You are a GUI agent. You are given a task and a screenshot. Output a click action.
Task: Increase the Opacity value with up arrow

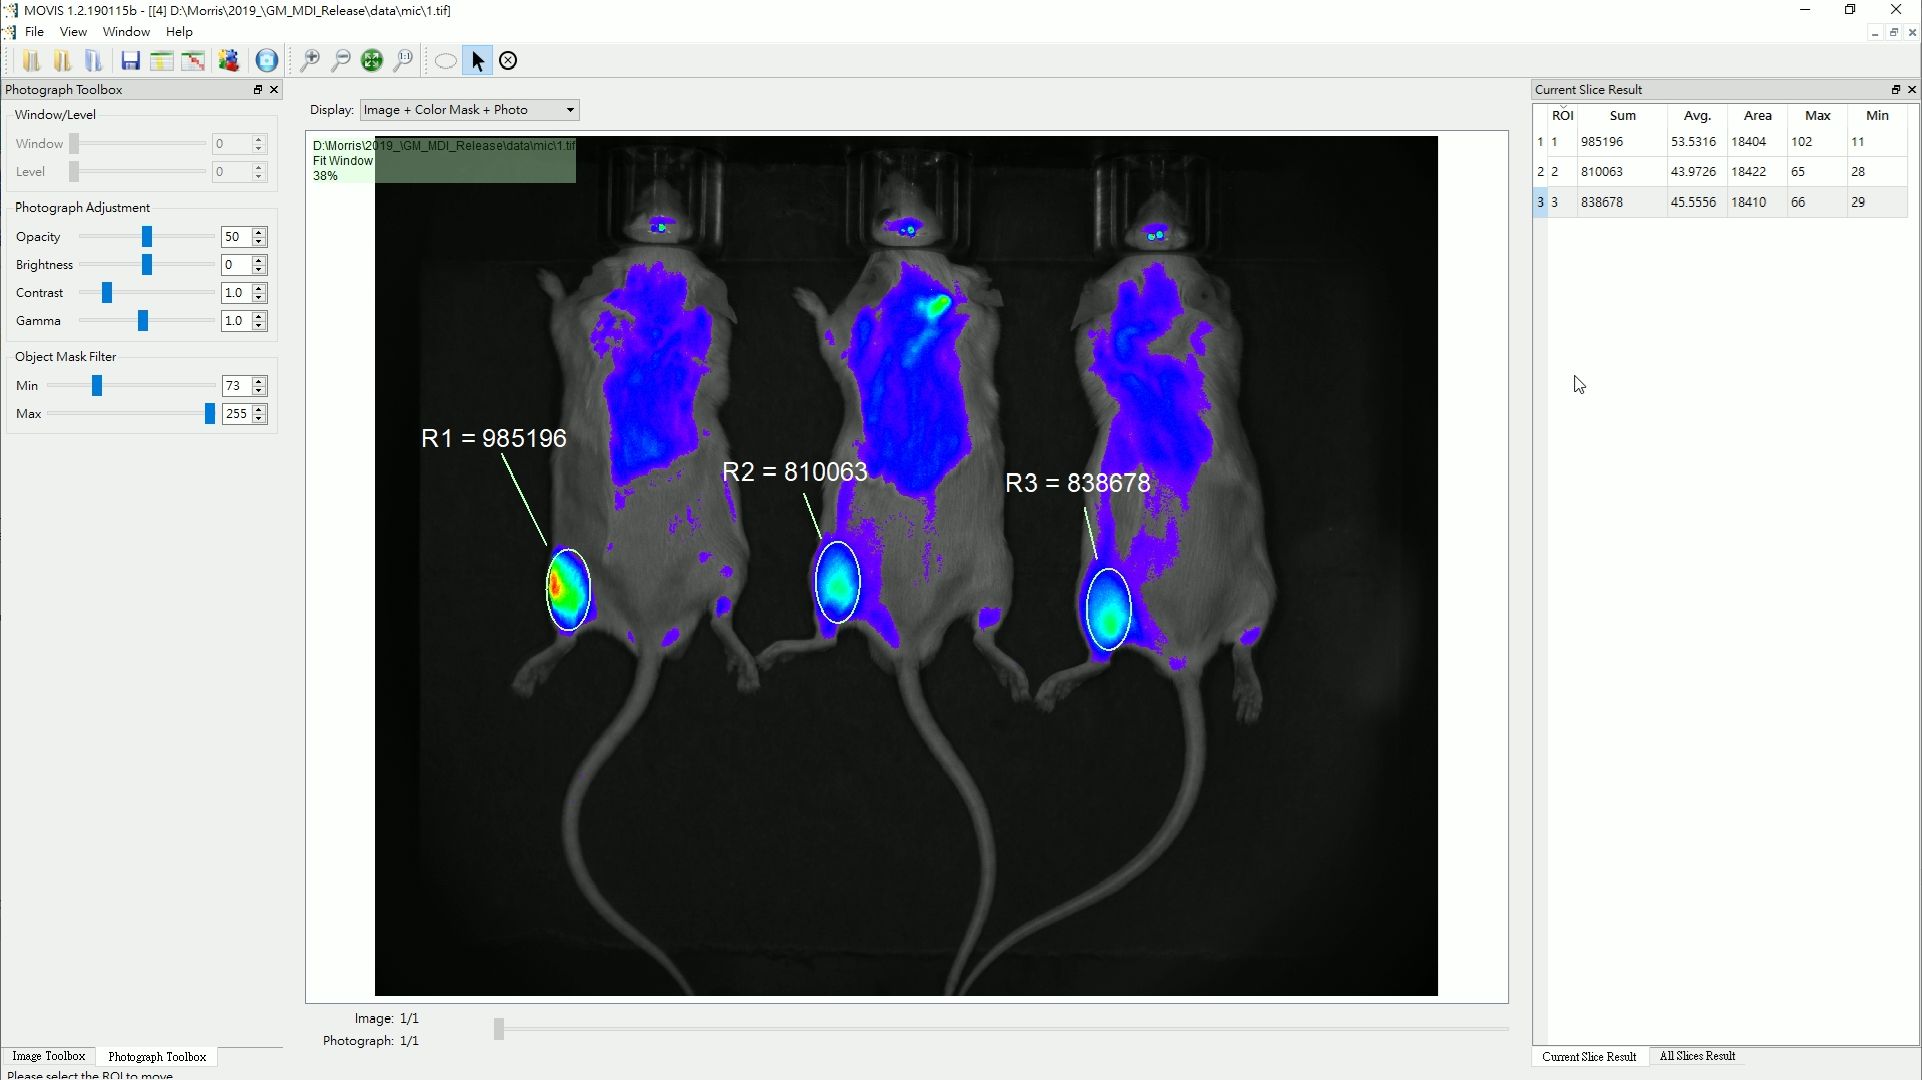click(x=259, y=232)
